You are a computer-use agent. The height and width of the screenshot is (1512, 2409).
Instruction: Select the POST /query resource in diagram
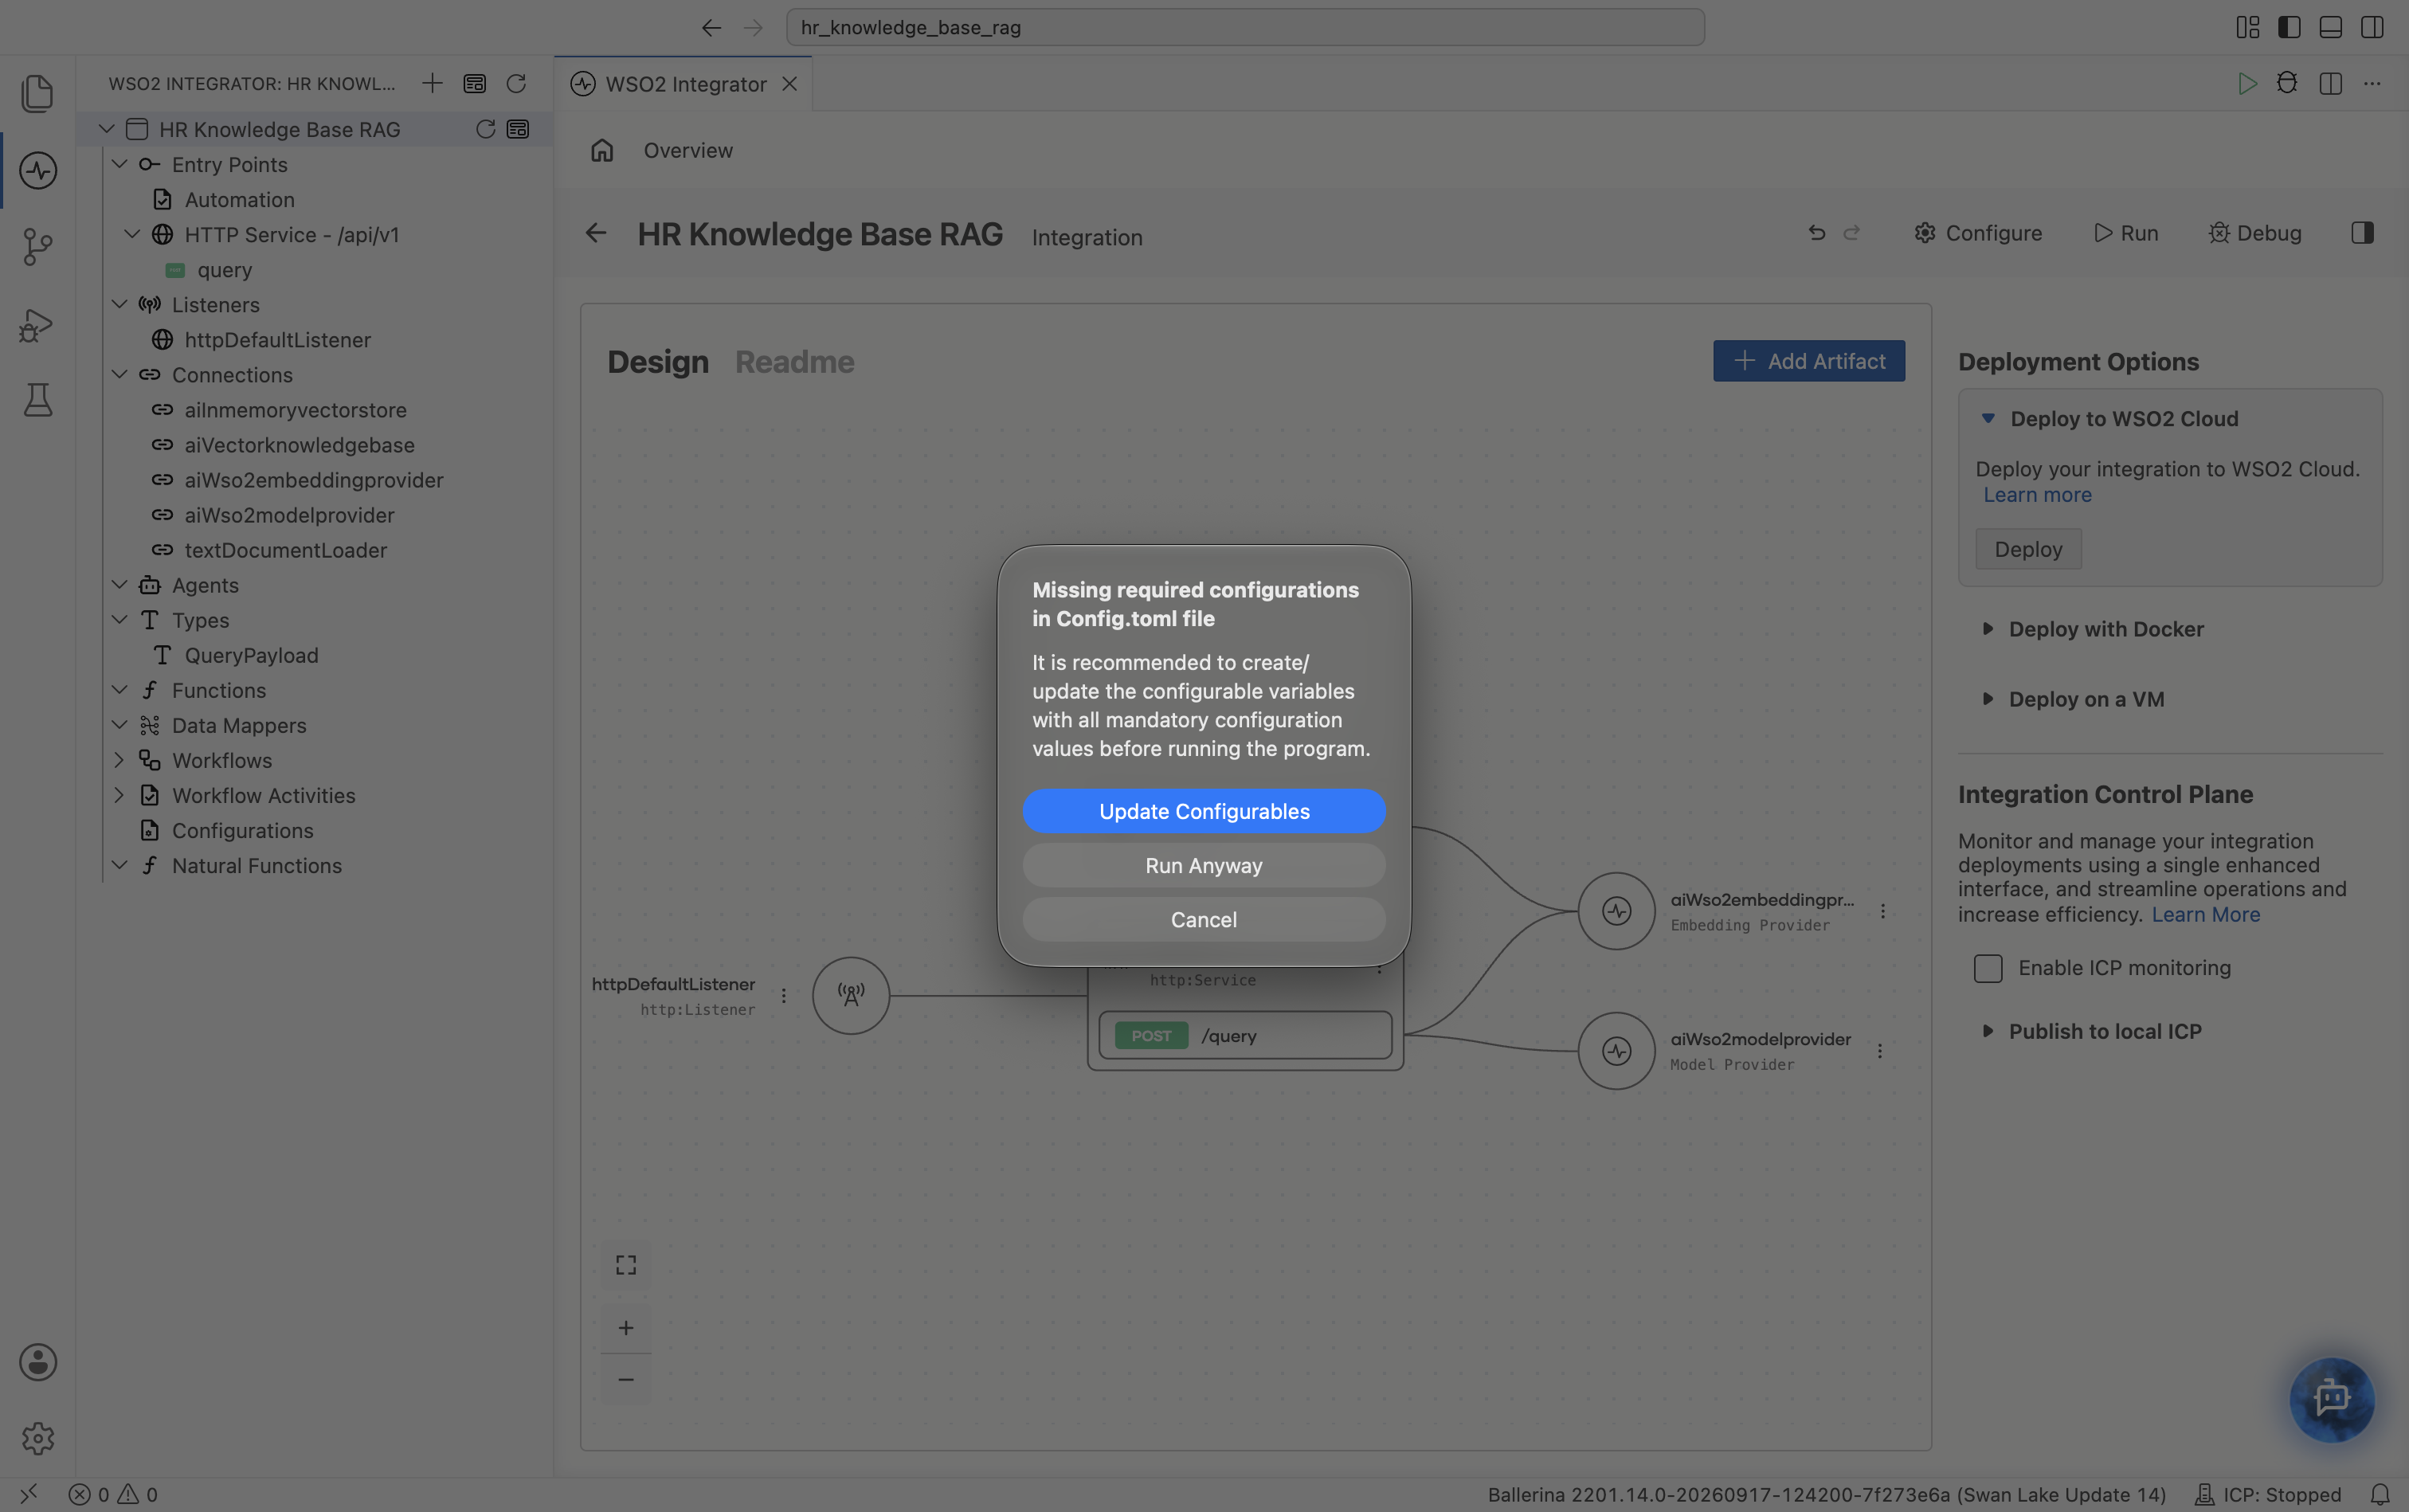1245,1035
